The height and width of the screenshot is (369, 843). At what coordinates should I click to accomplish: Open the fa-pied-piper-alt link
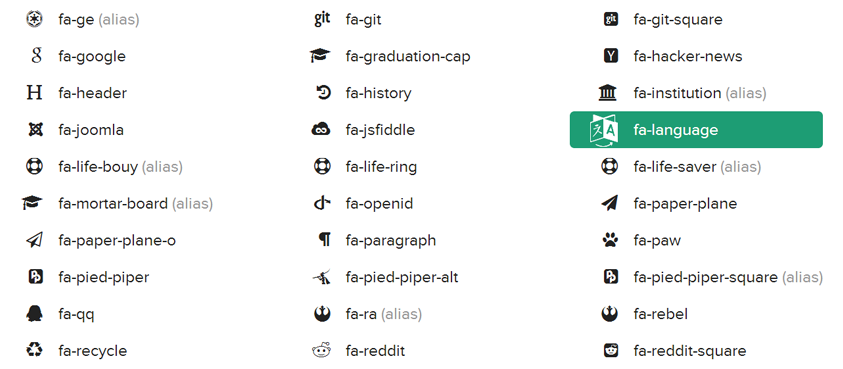(402, 277)
